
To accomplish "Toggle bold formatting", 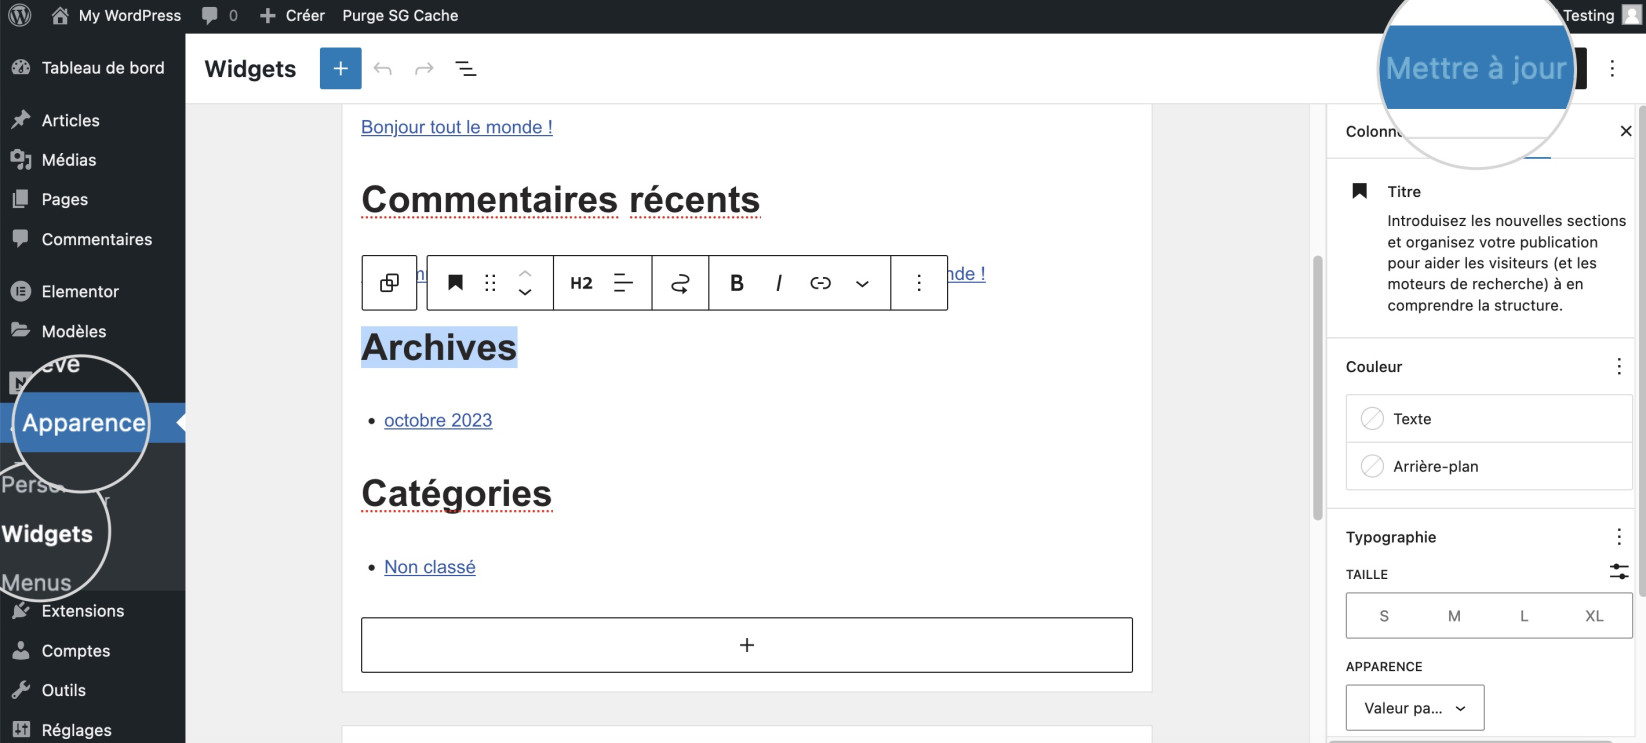I will point(737,283).
